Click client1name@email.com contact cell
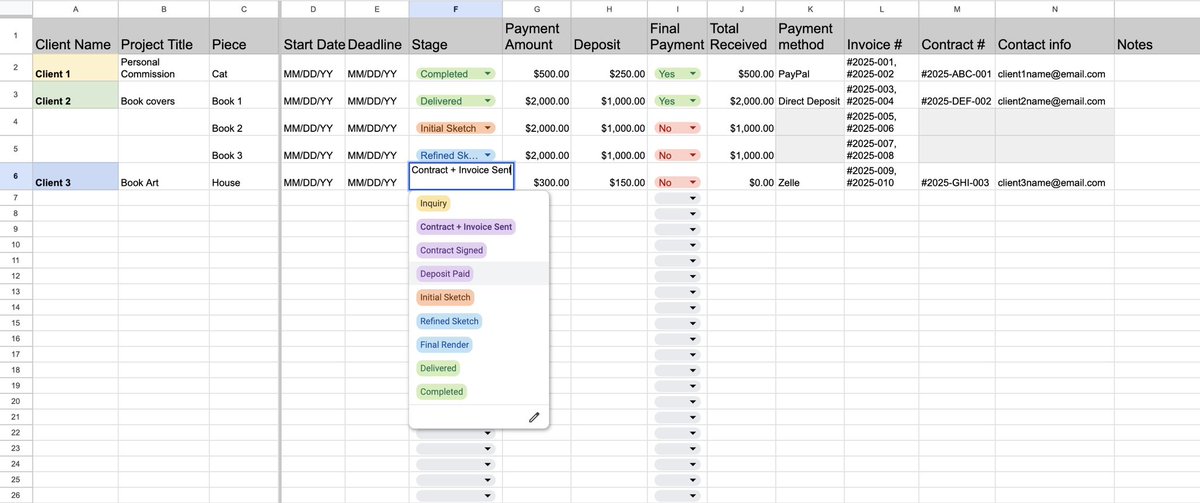1200x503 pixels. pyautogui.click(x=1054, y=68)
